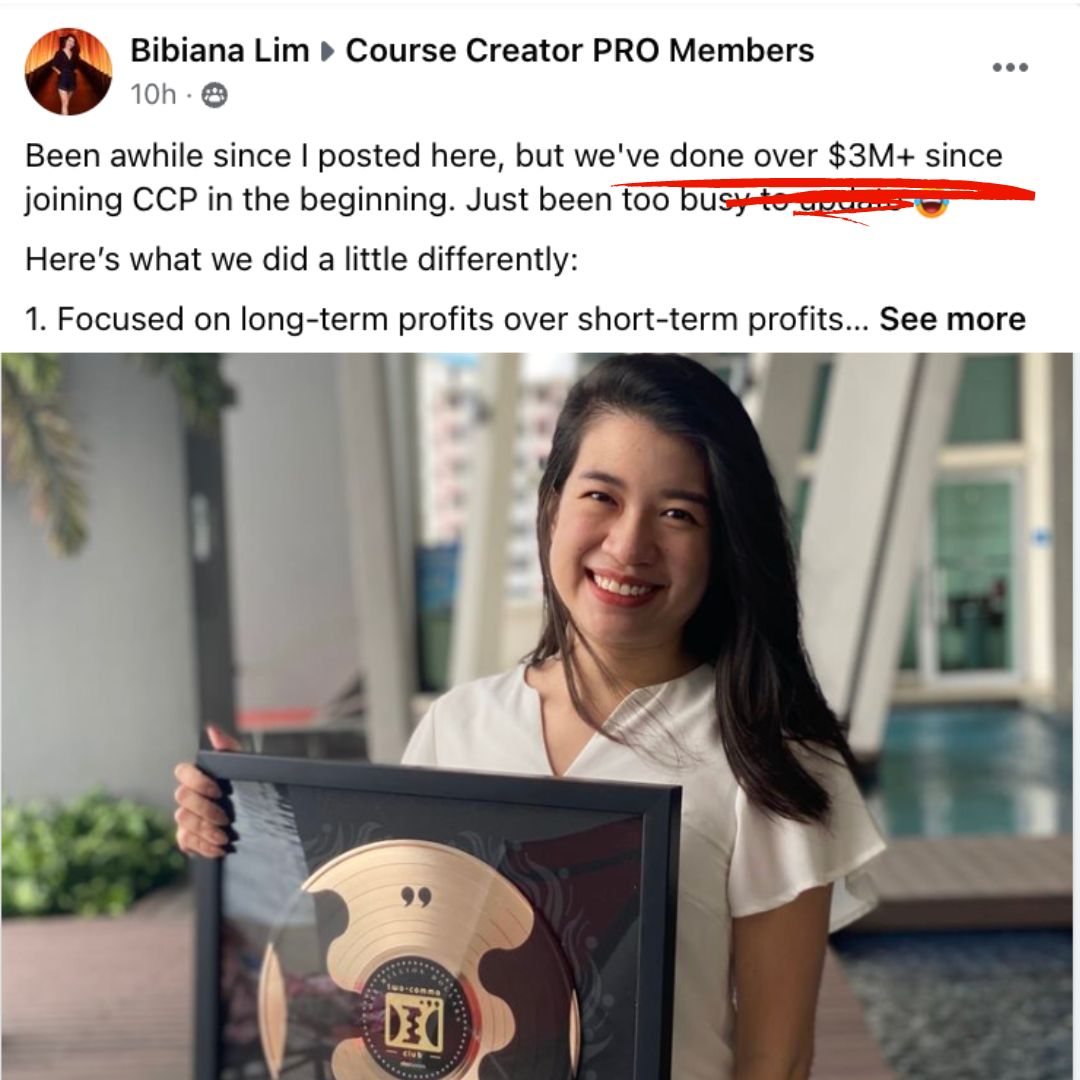This screenshot has height=1080, width=1080.
Task: Click the text "joining CCP in the beginning"
Action: (237, 200)
